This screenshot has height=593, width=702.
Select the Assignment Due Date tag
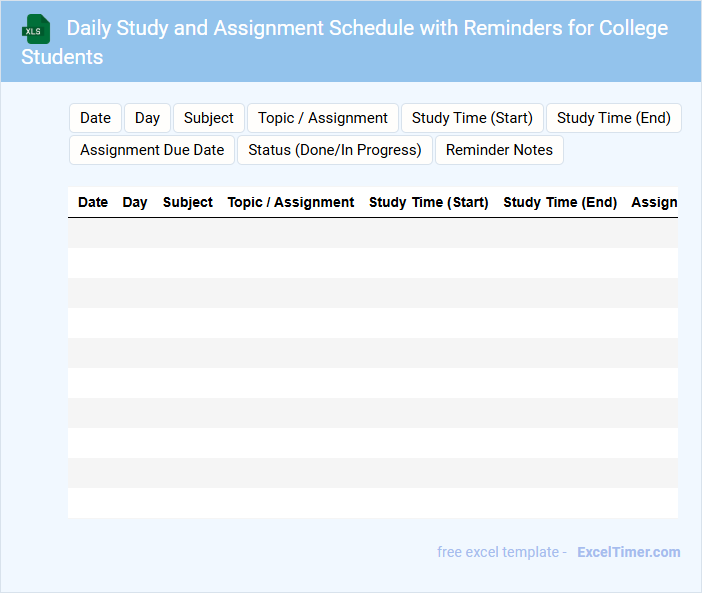tap(152, 150)
